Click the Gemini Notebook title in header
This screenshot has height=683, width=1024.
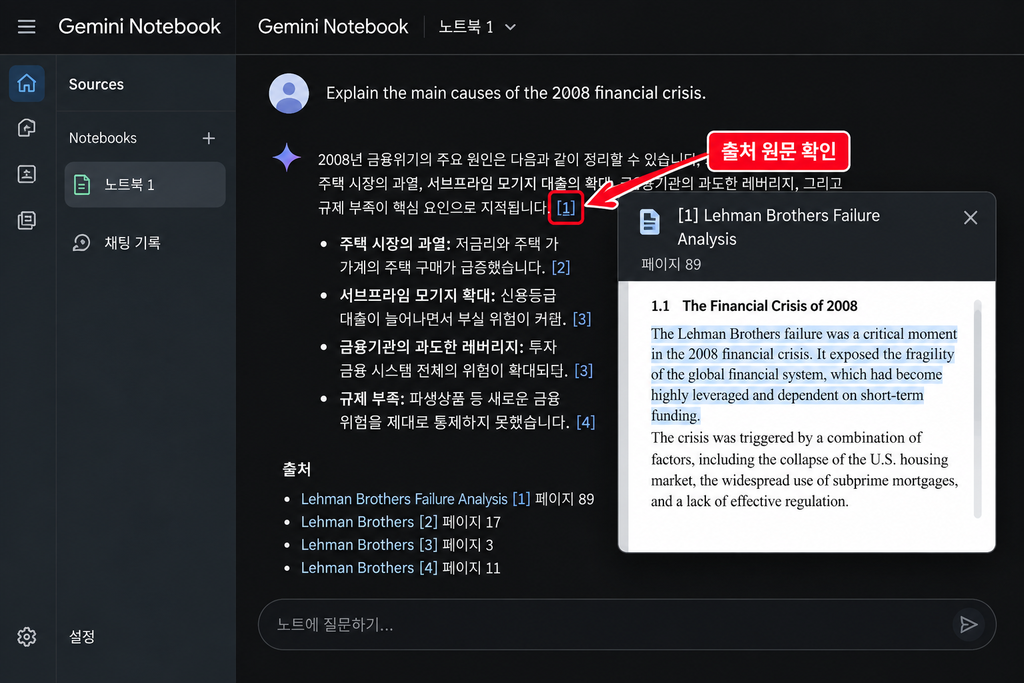pos(333,27)
